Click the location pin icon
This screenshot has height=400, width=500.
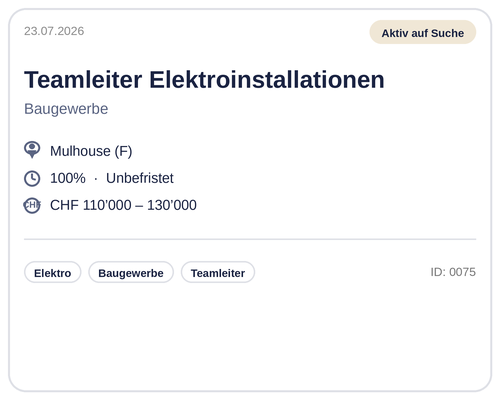pyautogui.click(x=32, y=150)
